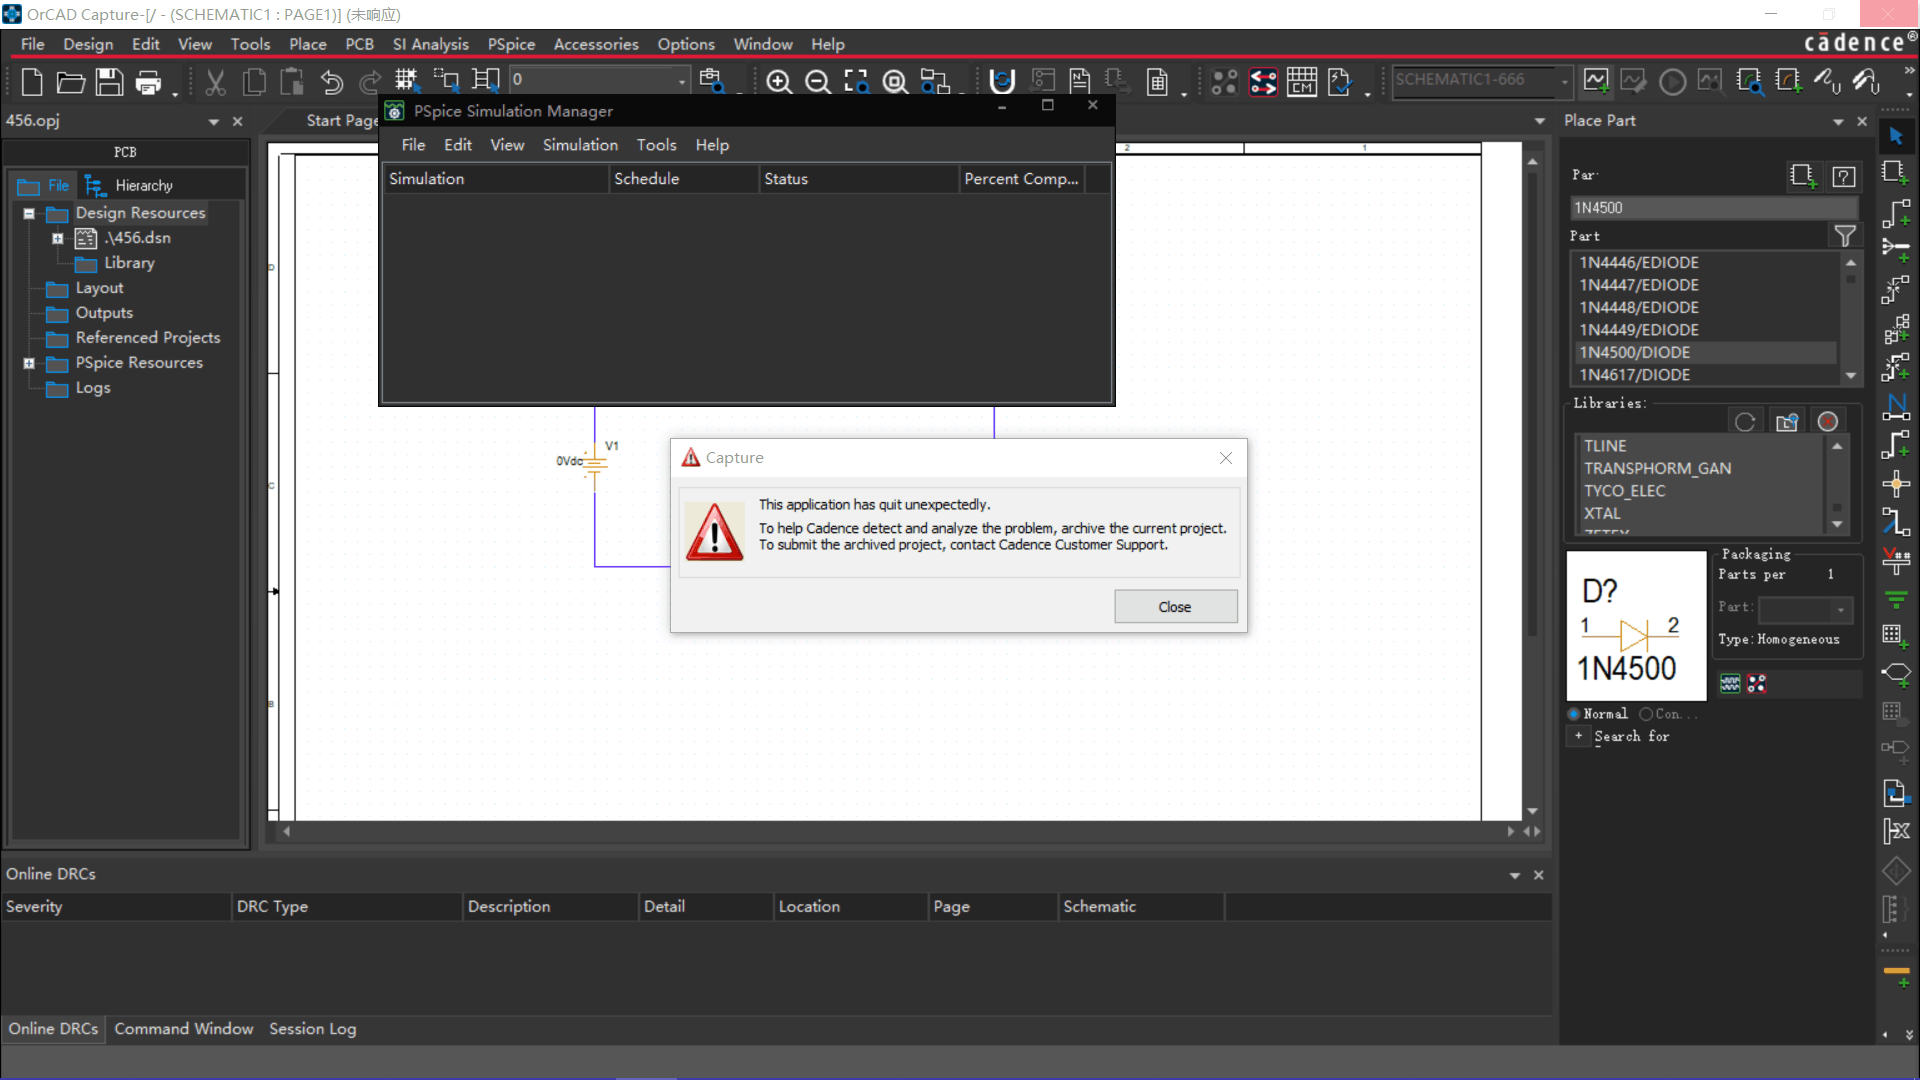Open the Online DRCs panel dropdown arrow
The image size is (1920, 1080).
point(1515,875)
